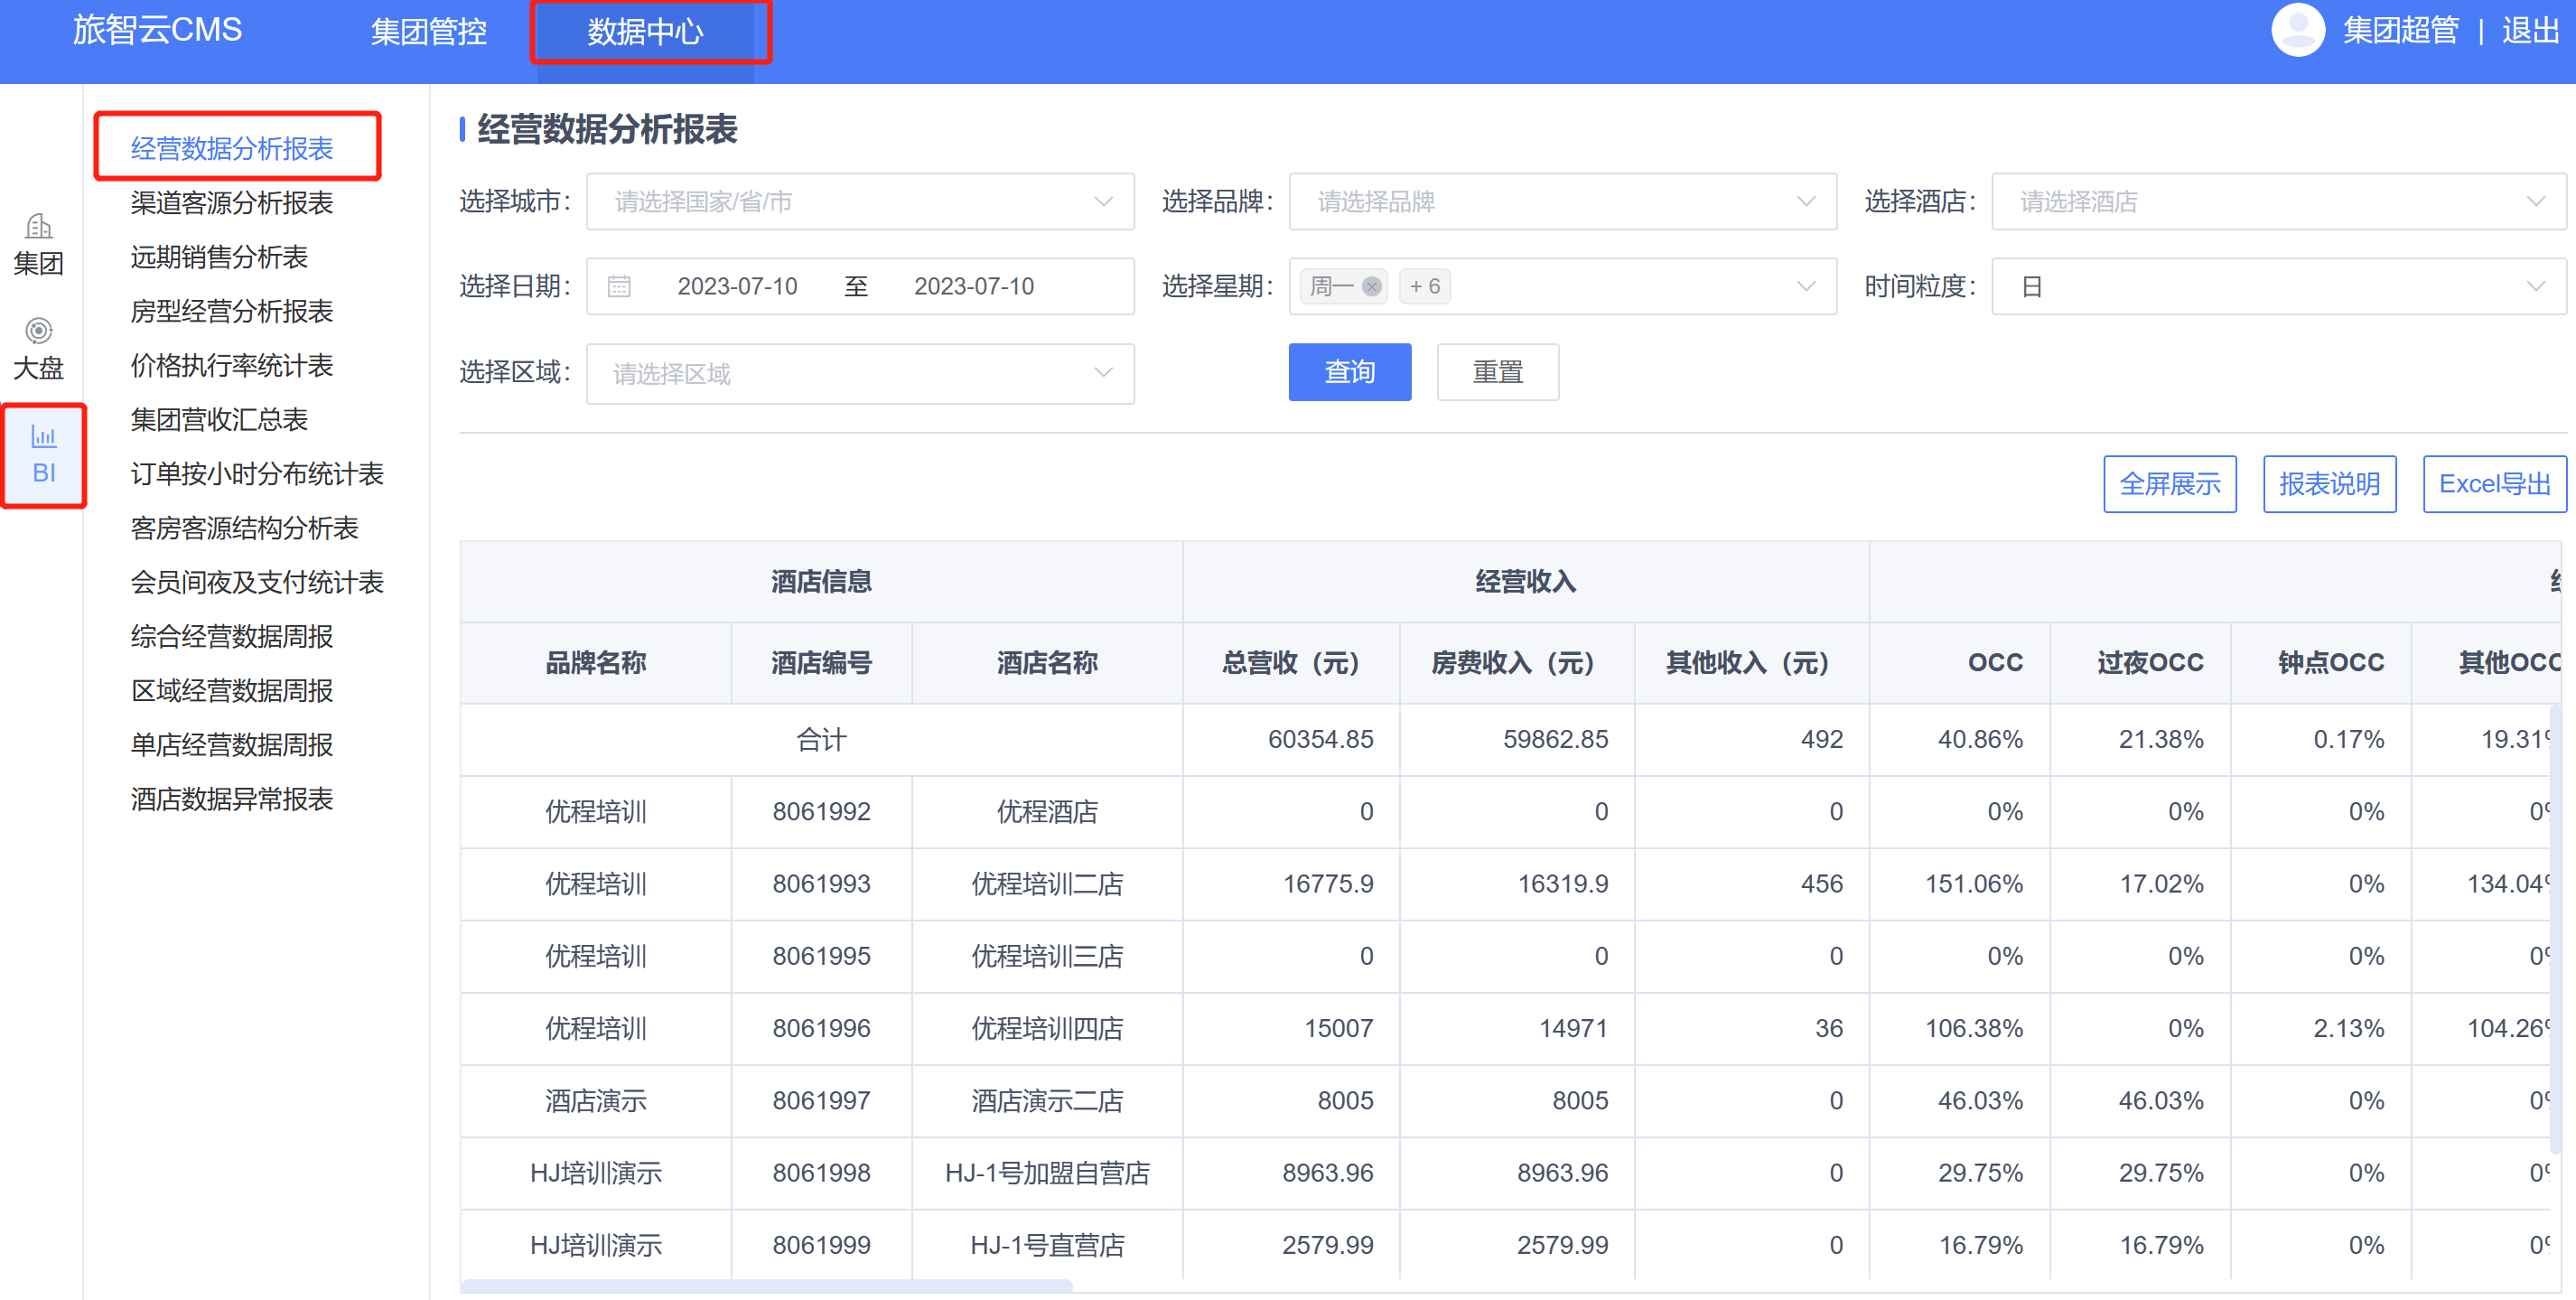Click hotel name 优程培训三店 cell

(1047, 956)
